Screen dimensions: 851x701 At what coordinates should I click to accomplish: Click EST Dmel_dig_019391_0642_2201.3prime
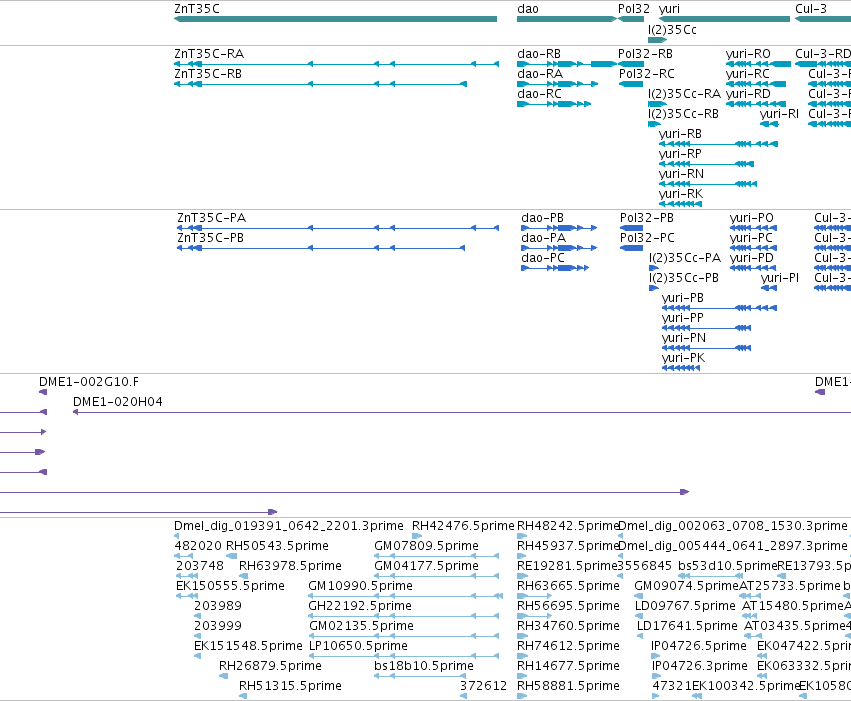pyautogui.click(x=176, y=536)
